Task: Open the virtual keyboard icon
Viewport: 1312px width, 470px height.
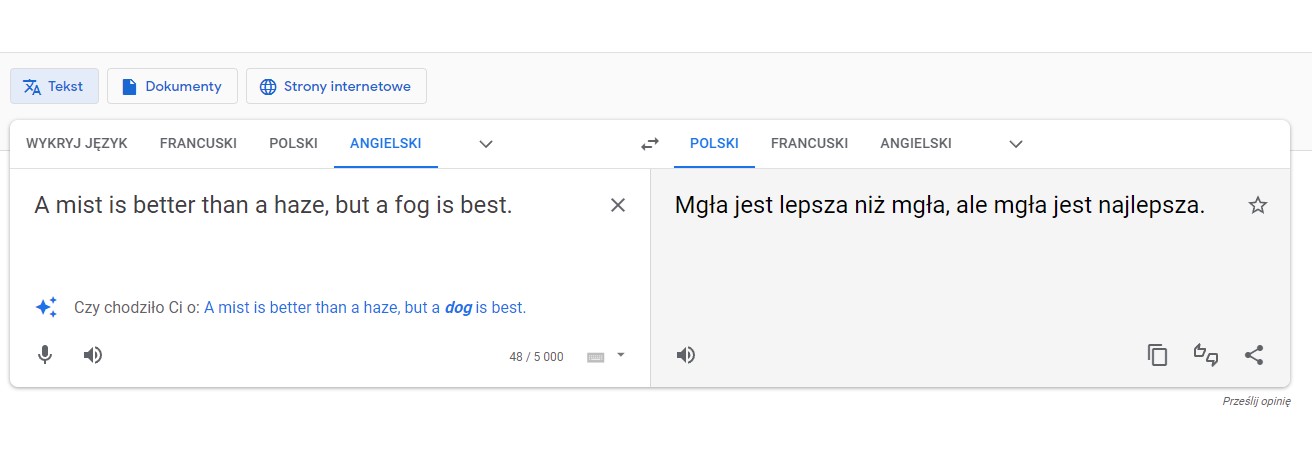Action: (595, 357)
